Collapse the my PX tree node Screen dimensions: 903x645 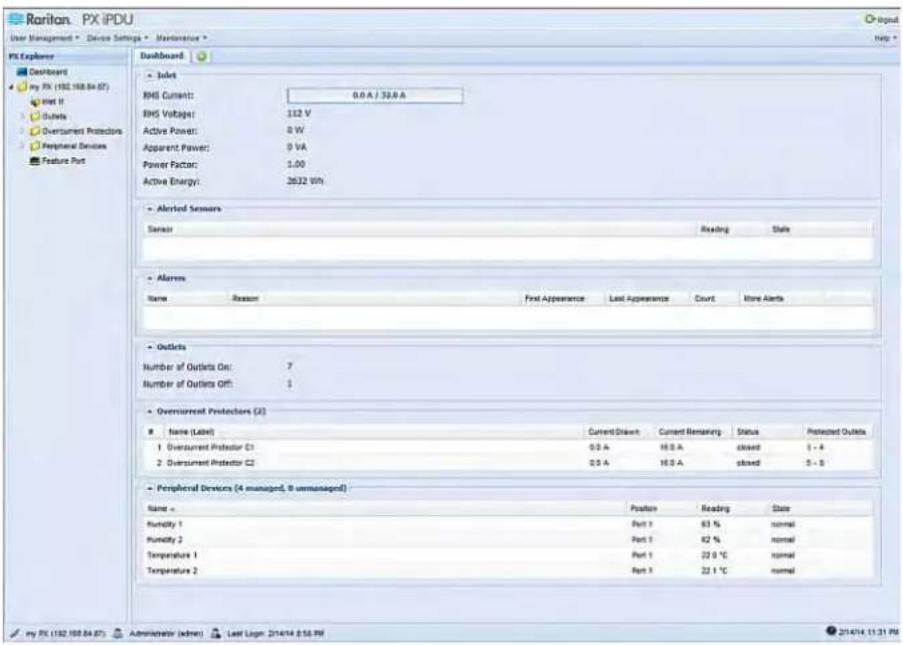pyautogui.click(x=12, y=87)
